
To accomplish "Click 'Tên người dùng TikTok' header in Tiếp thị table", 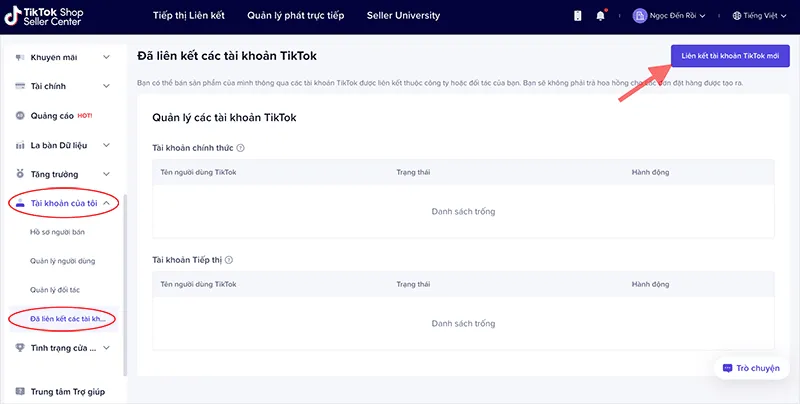I will pos(198,284).
